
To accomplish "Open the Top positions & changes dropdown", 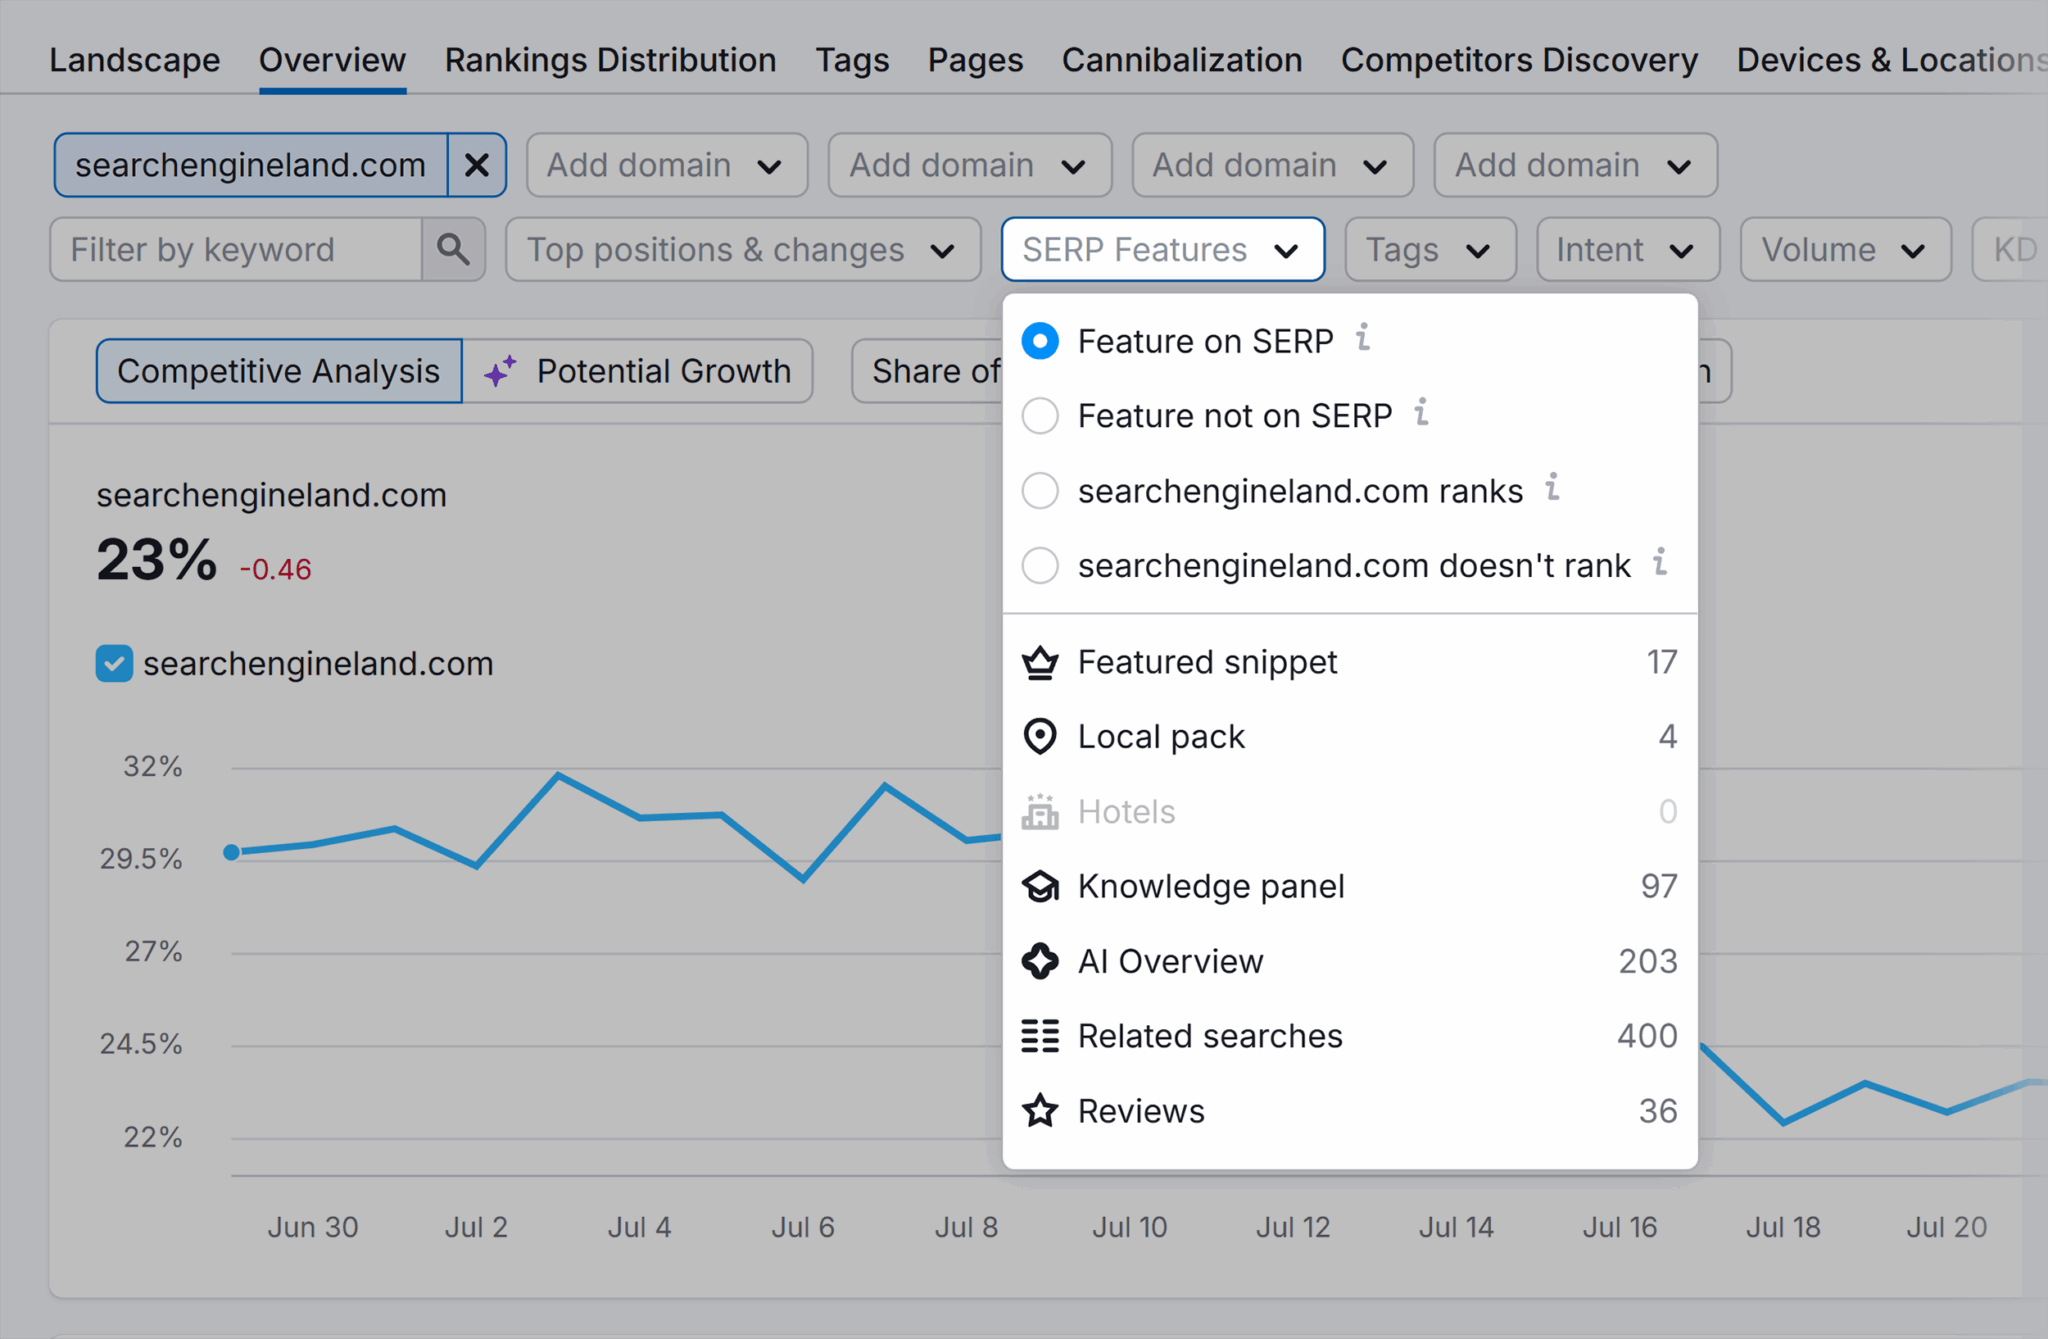I will 742,249.
